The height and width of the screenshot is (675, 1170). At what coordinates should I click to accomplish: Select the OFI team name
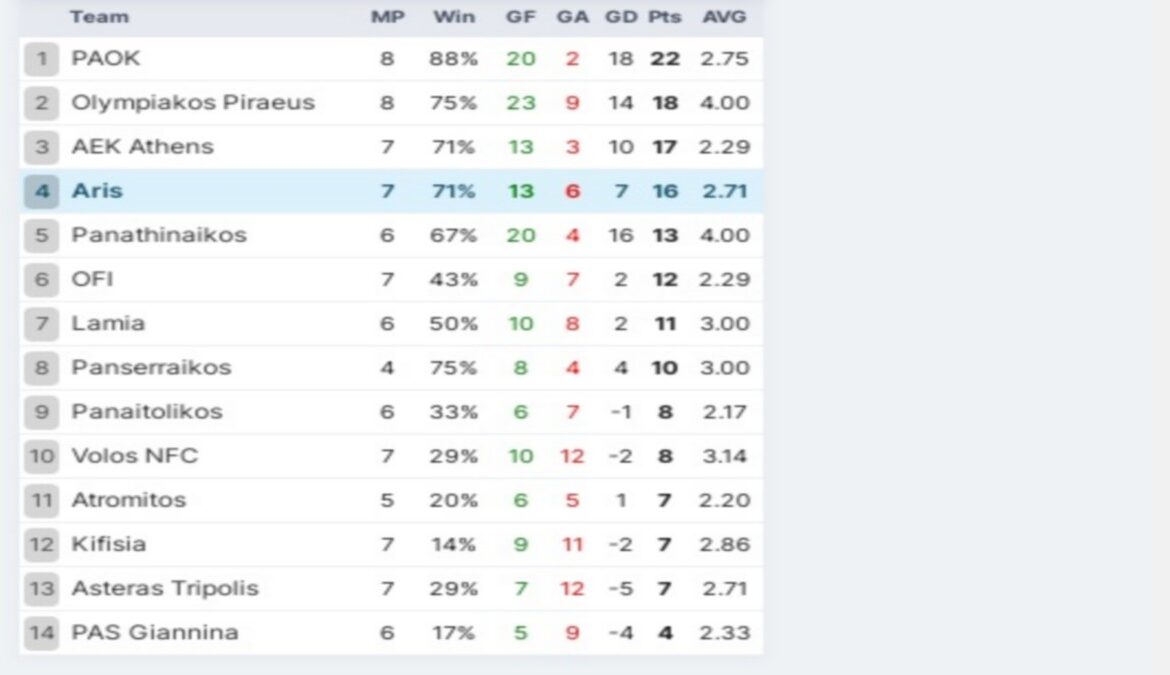[92, 279]
